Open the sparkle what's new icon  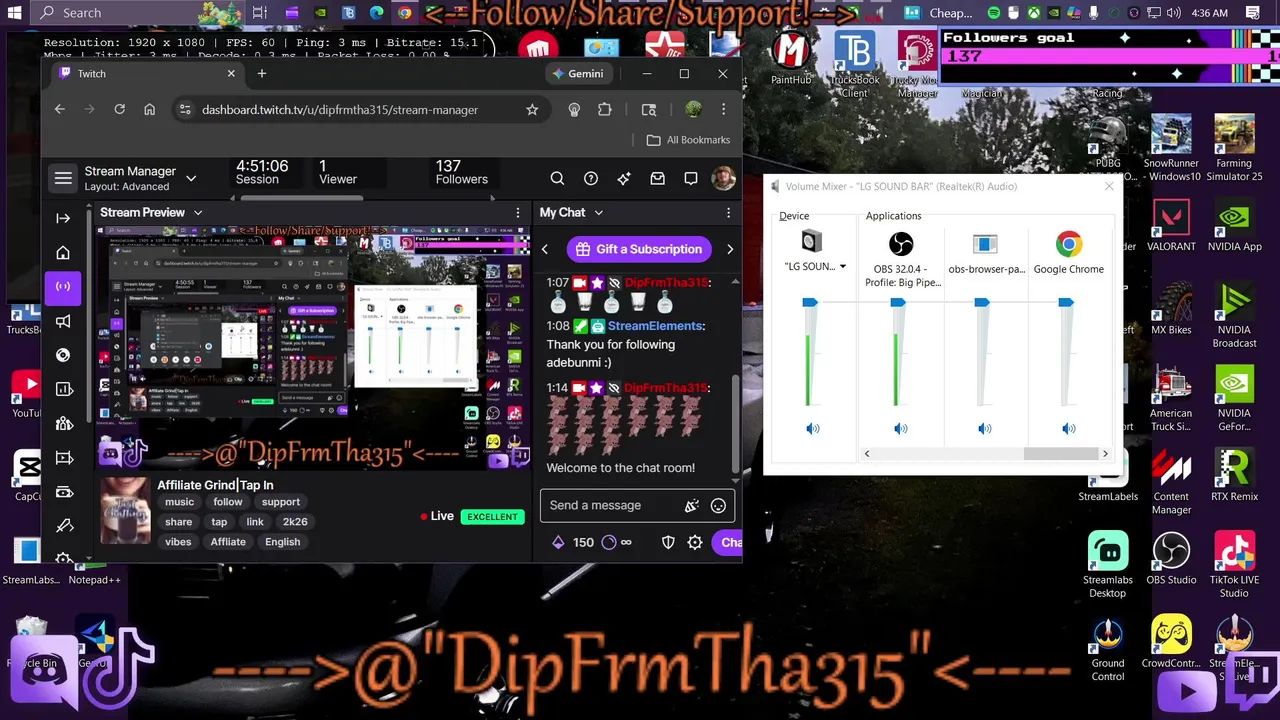tap(624, 178)
